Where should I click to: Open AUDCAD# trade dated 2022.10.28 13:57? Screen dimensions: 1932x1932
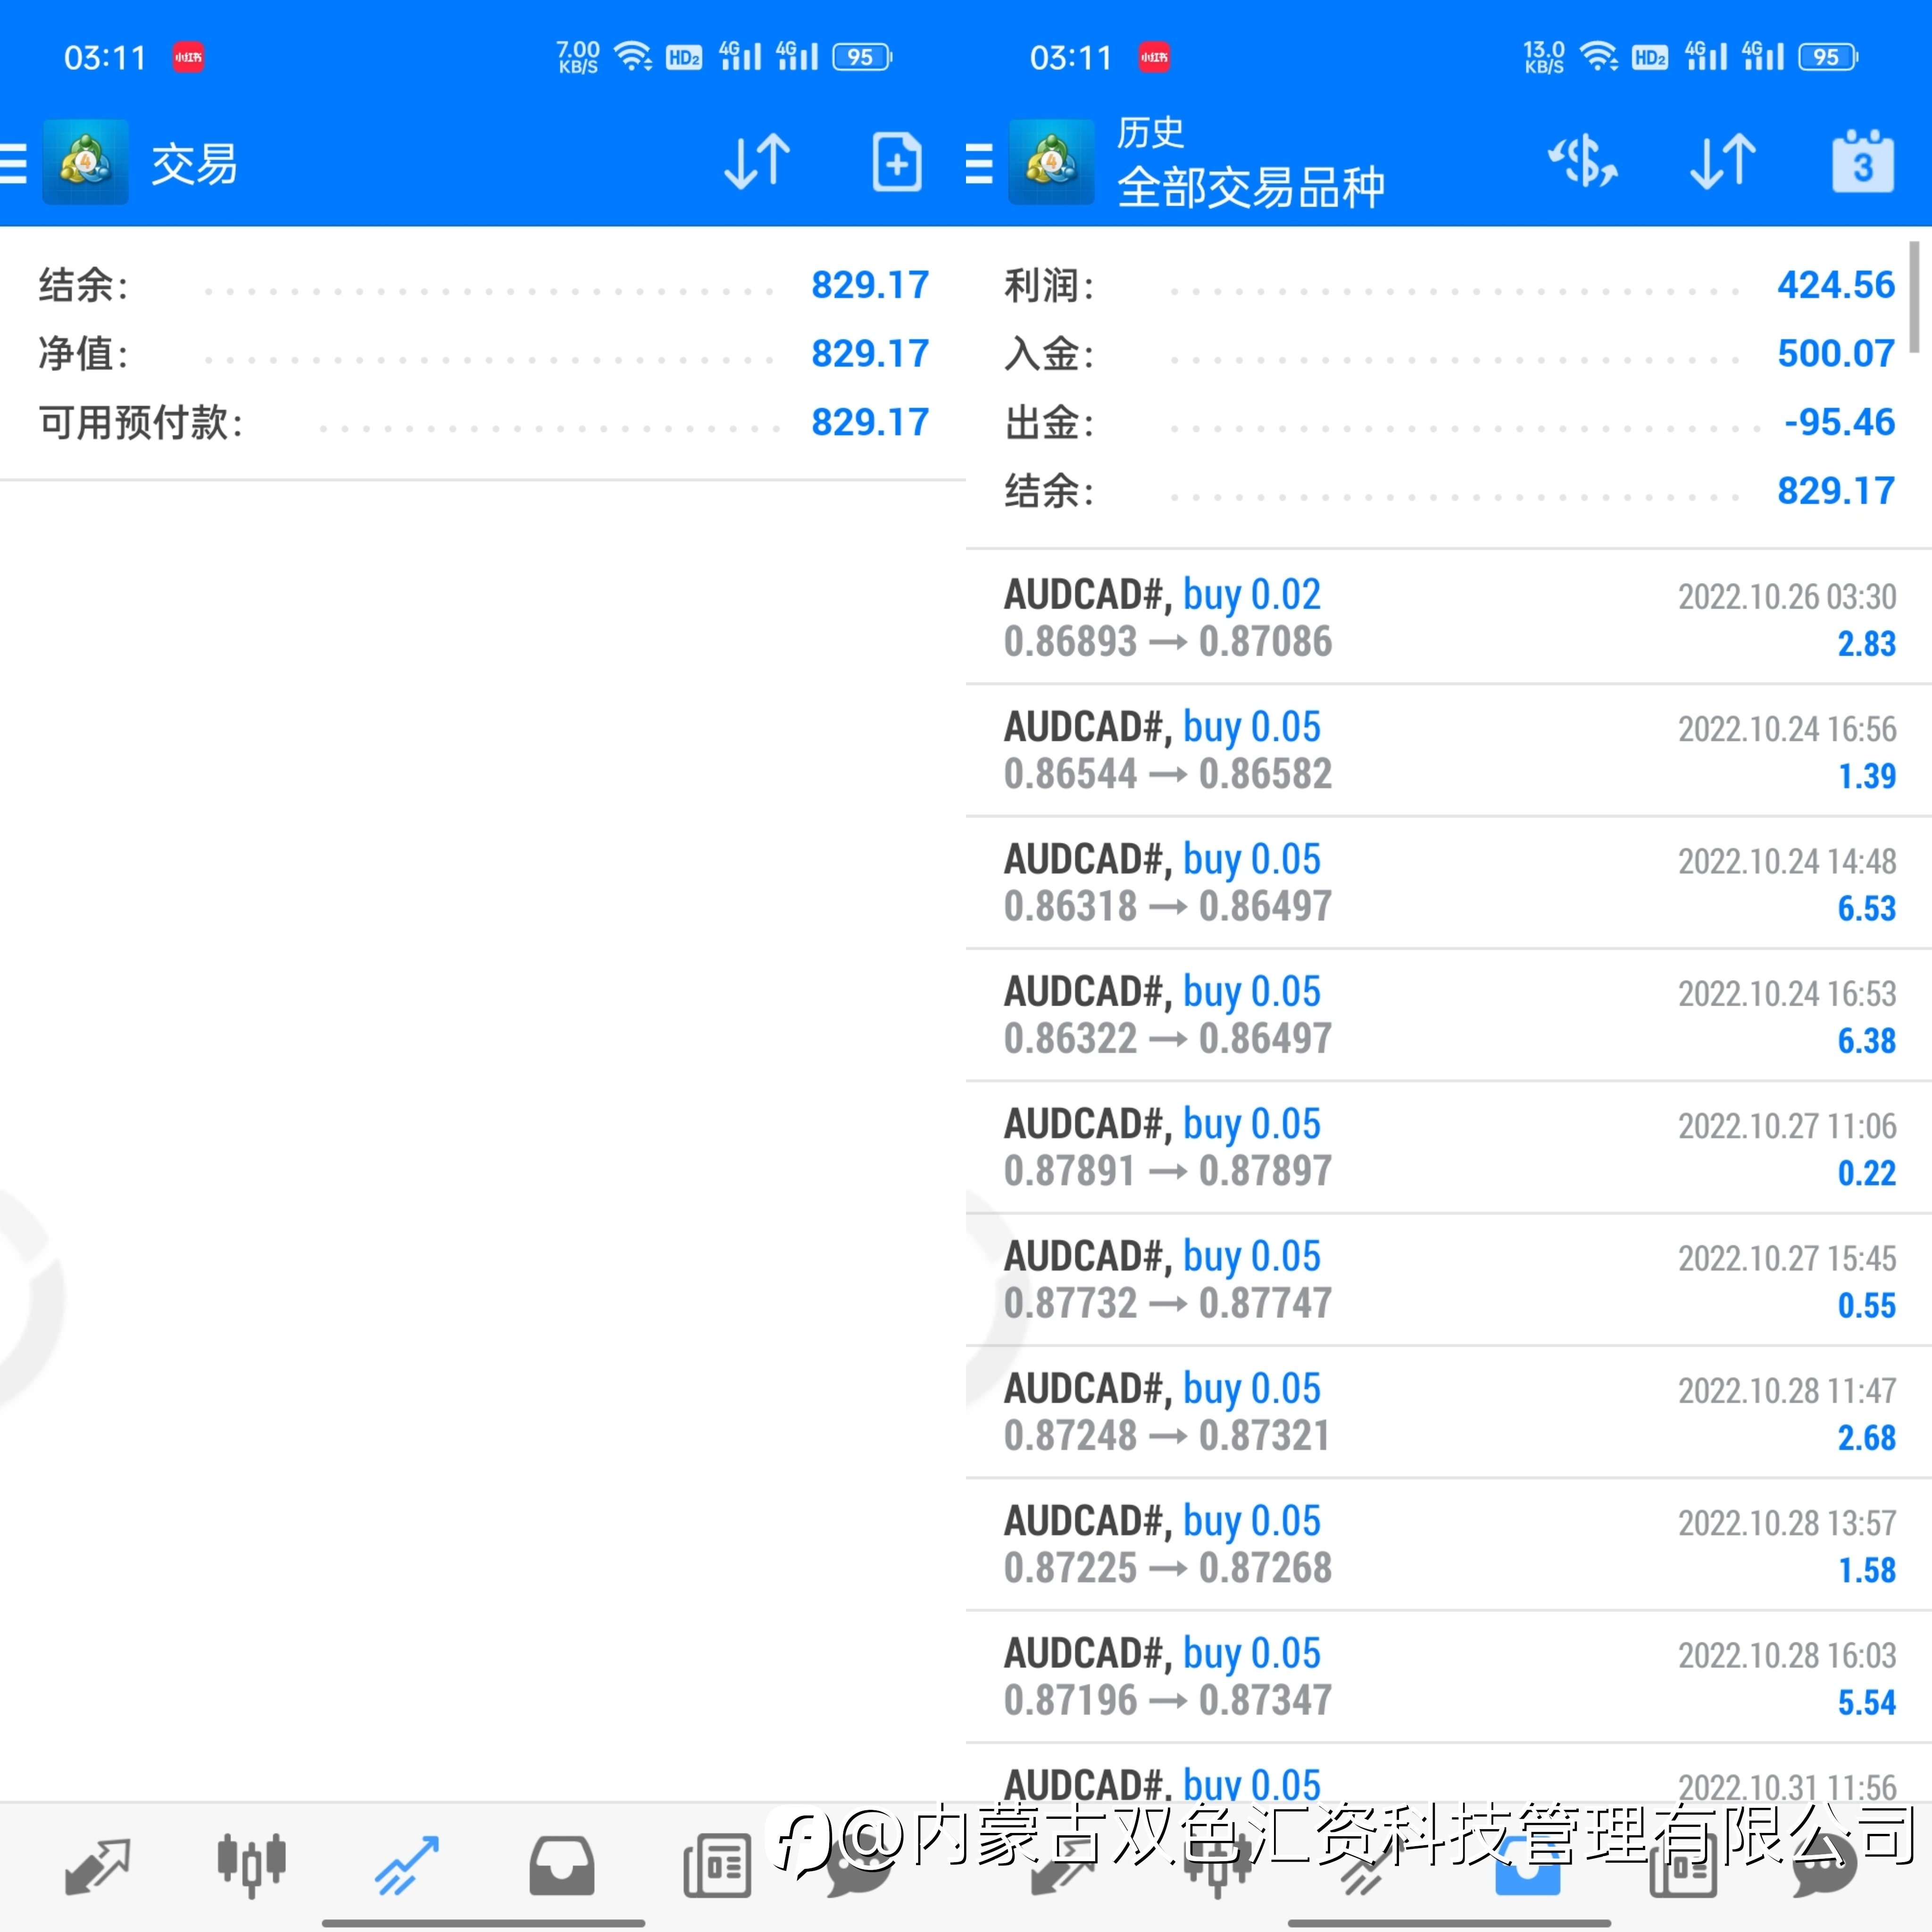[x=1449, y=1544]
